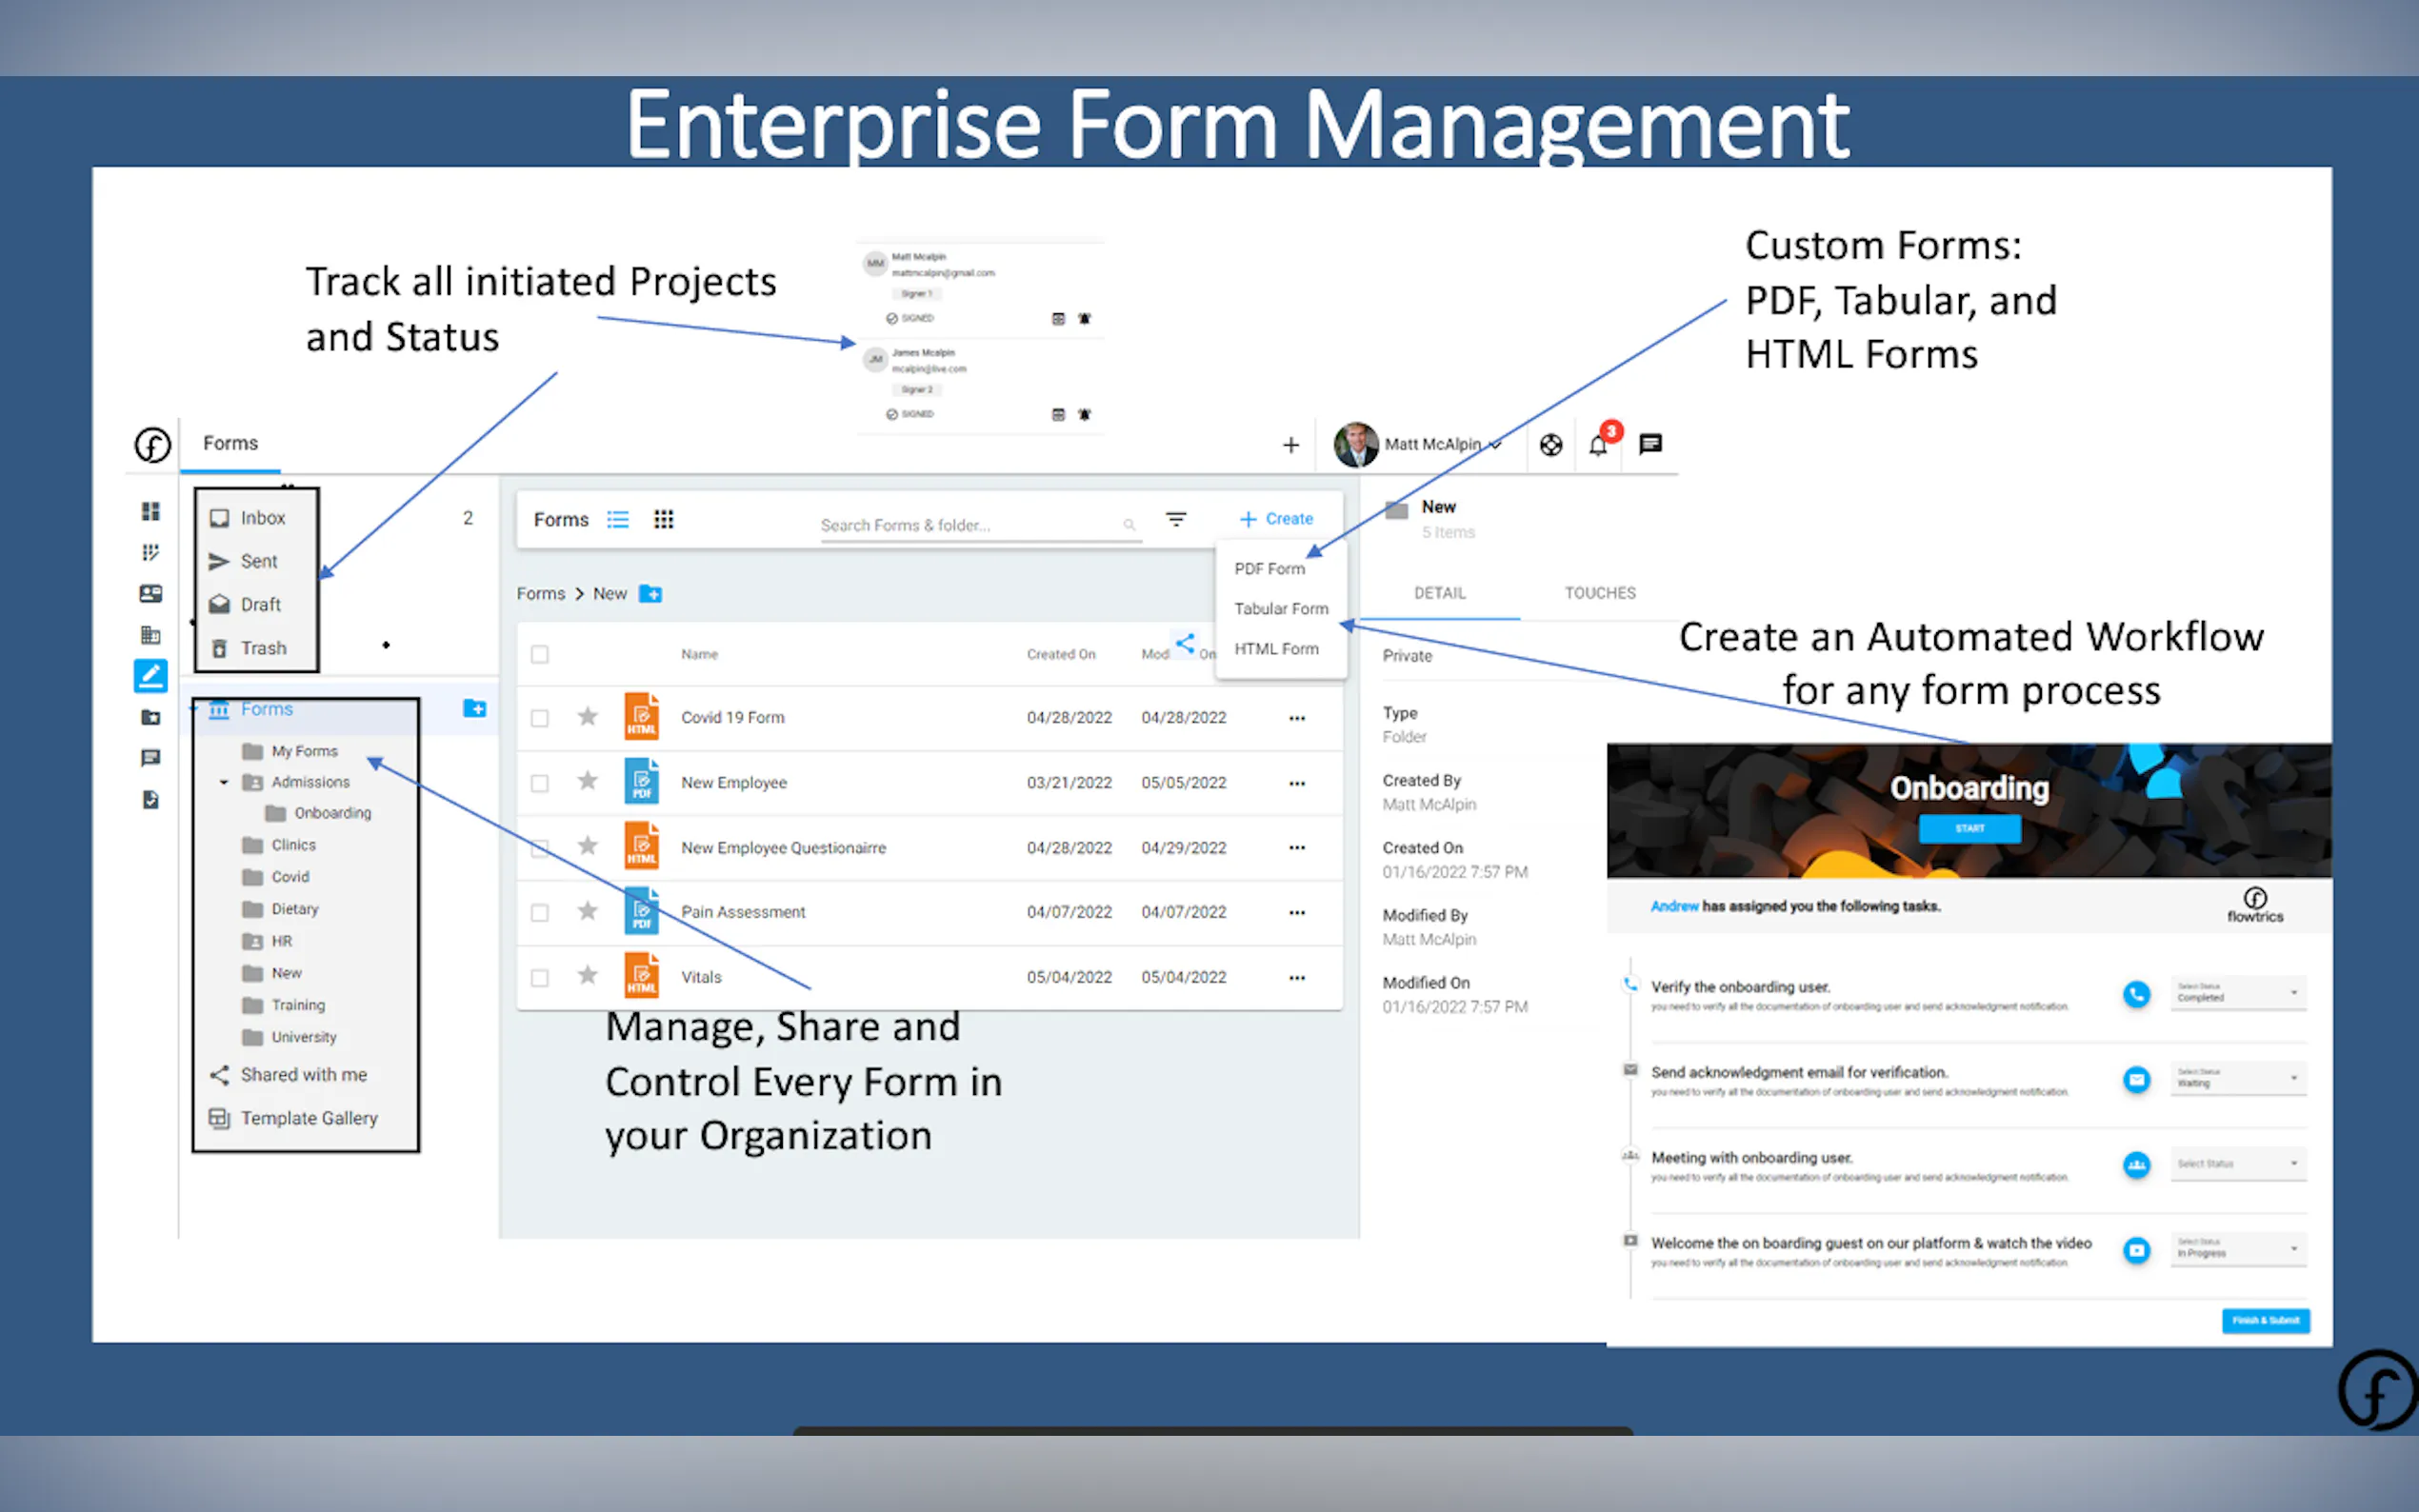Select HTML Form from Create menu
Viewport: 2419px width, 1512px height.
coord(1276,649)
